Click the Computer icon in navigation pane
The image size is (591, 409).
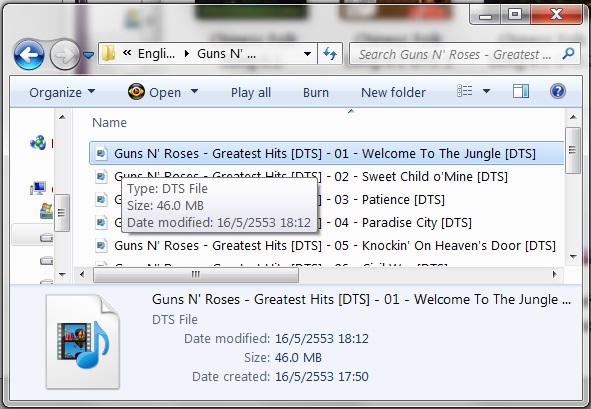pyautogui.click(x=38, y=188)
